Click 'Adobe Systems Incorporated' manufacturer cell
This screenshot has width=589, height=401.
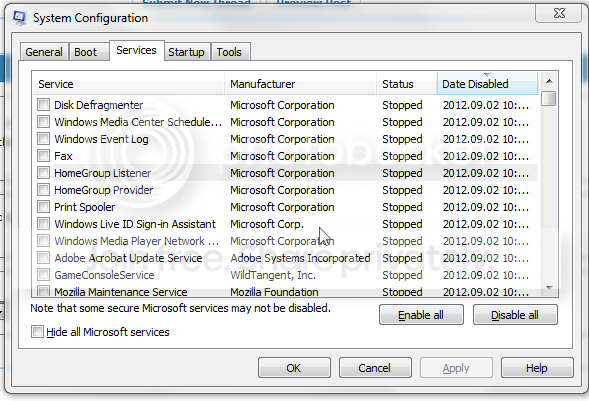coord(300,258)
